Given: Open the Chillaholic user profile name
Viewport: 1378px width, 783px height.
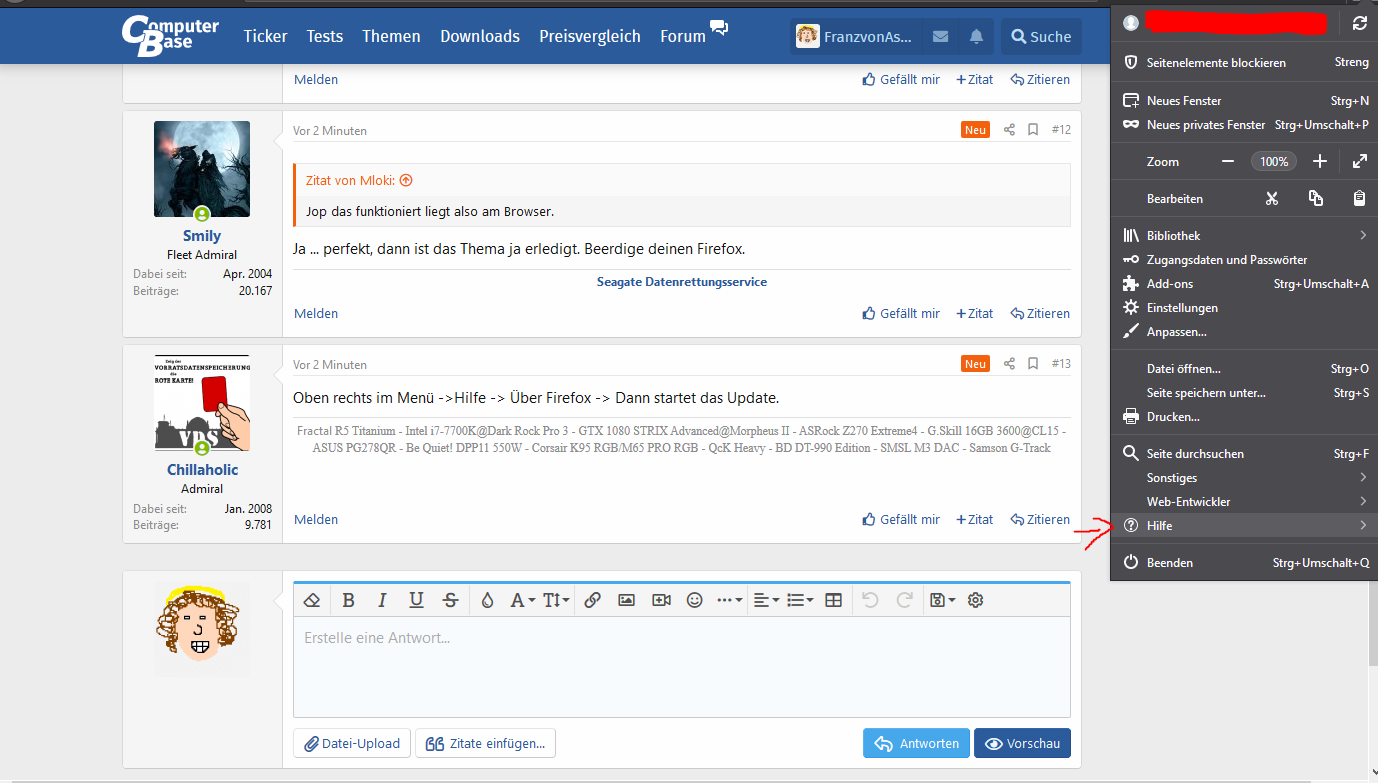Looking at the screenshot, I should click(x=202, y=470).
